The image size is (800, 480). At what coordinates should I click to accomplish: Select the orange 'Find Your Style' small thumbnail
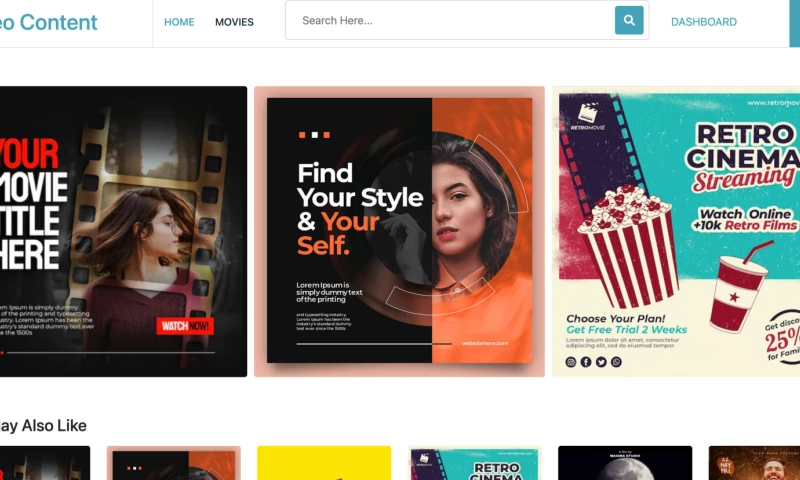(173, 463)
